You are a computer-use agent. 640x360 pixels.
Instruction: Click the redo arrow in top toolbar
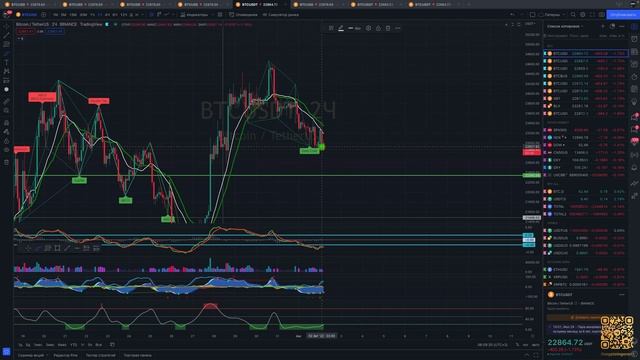coord(522,15)
